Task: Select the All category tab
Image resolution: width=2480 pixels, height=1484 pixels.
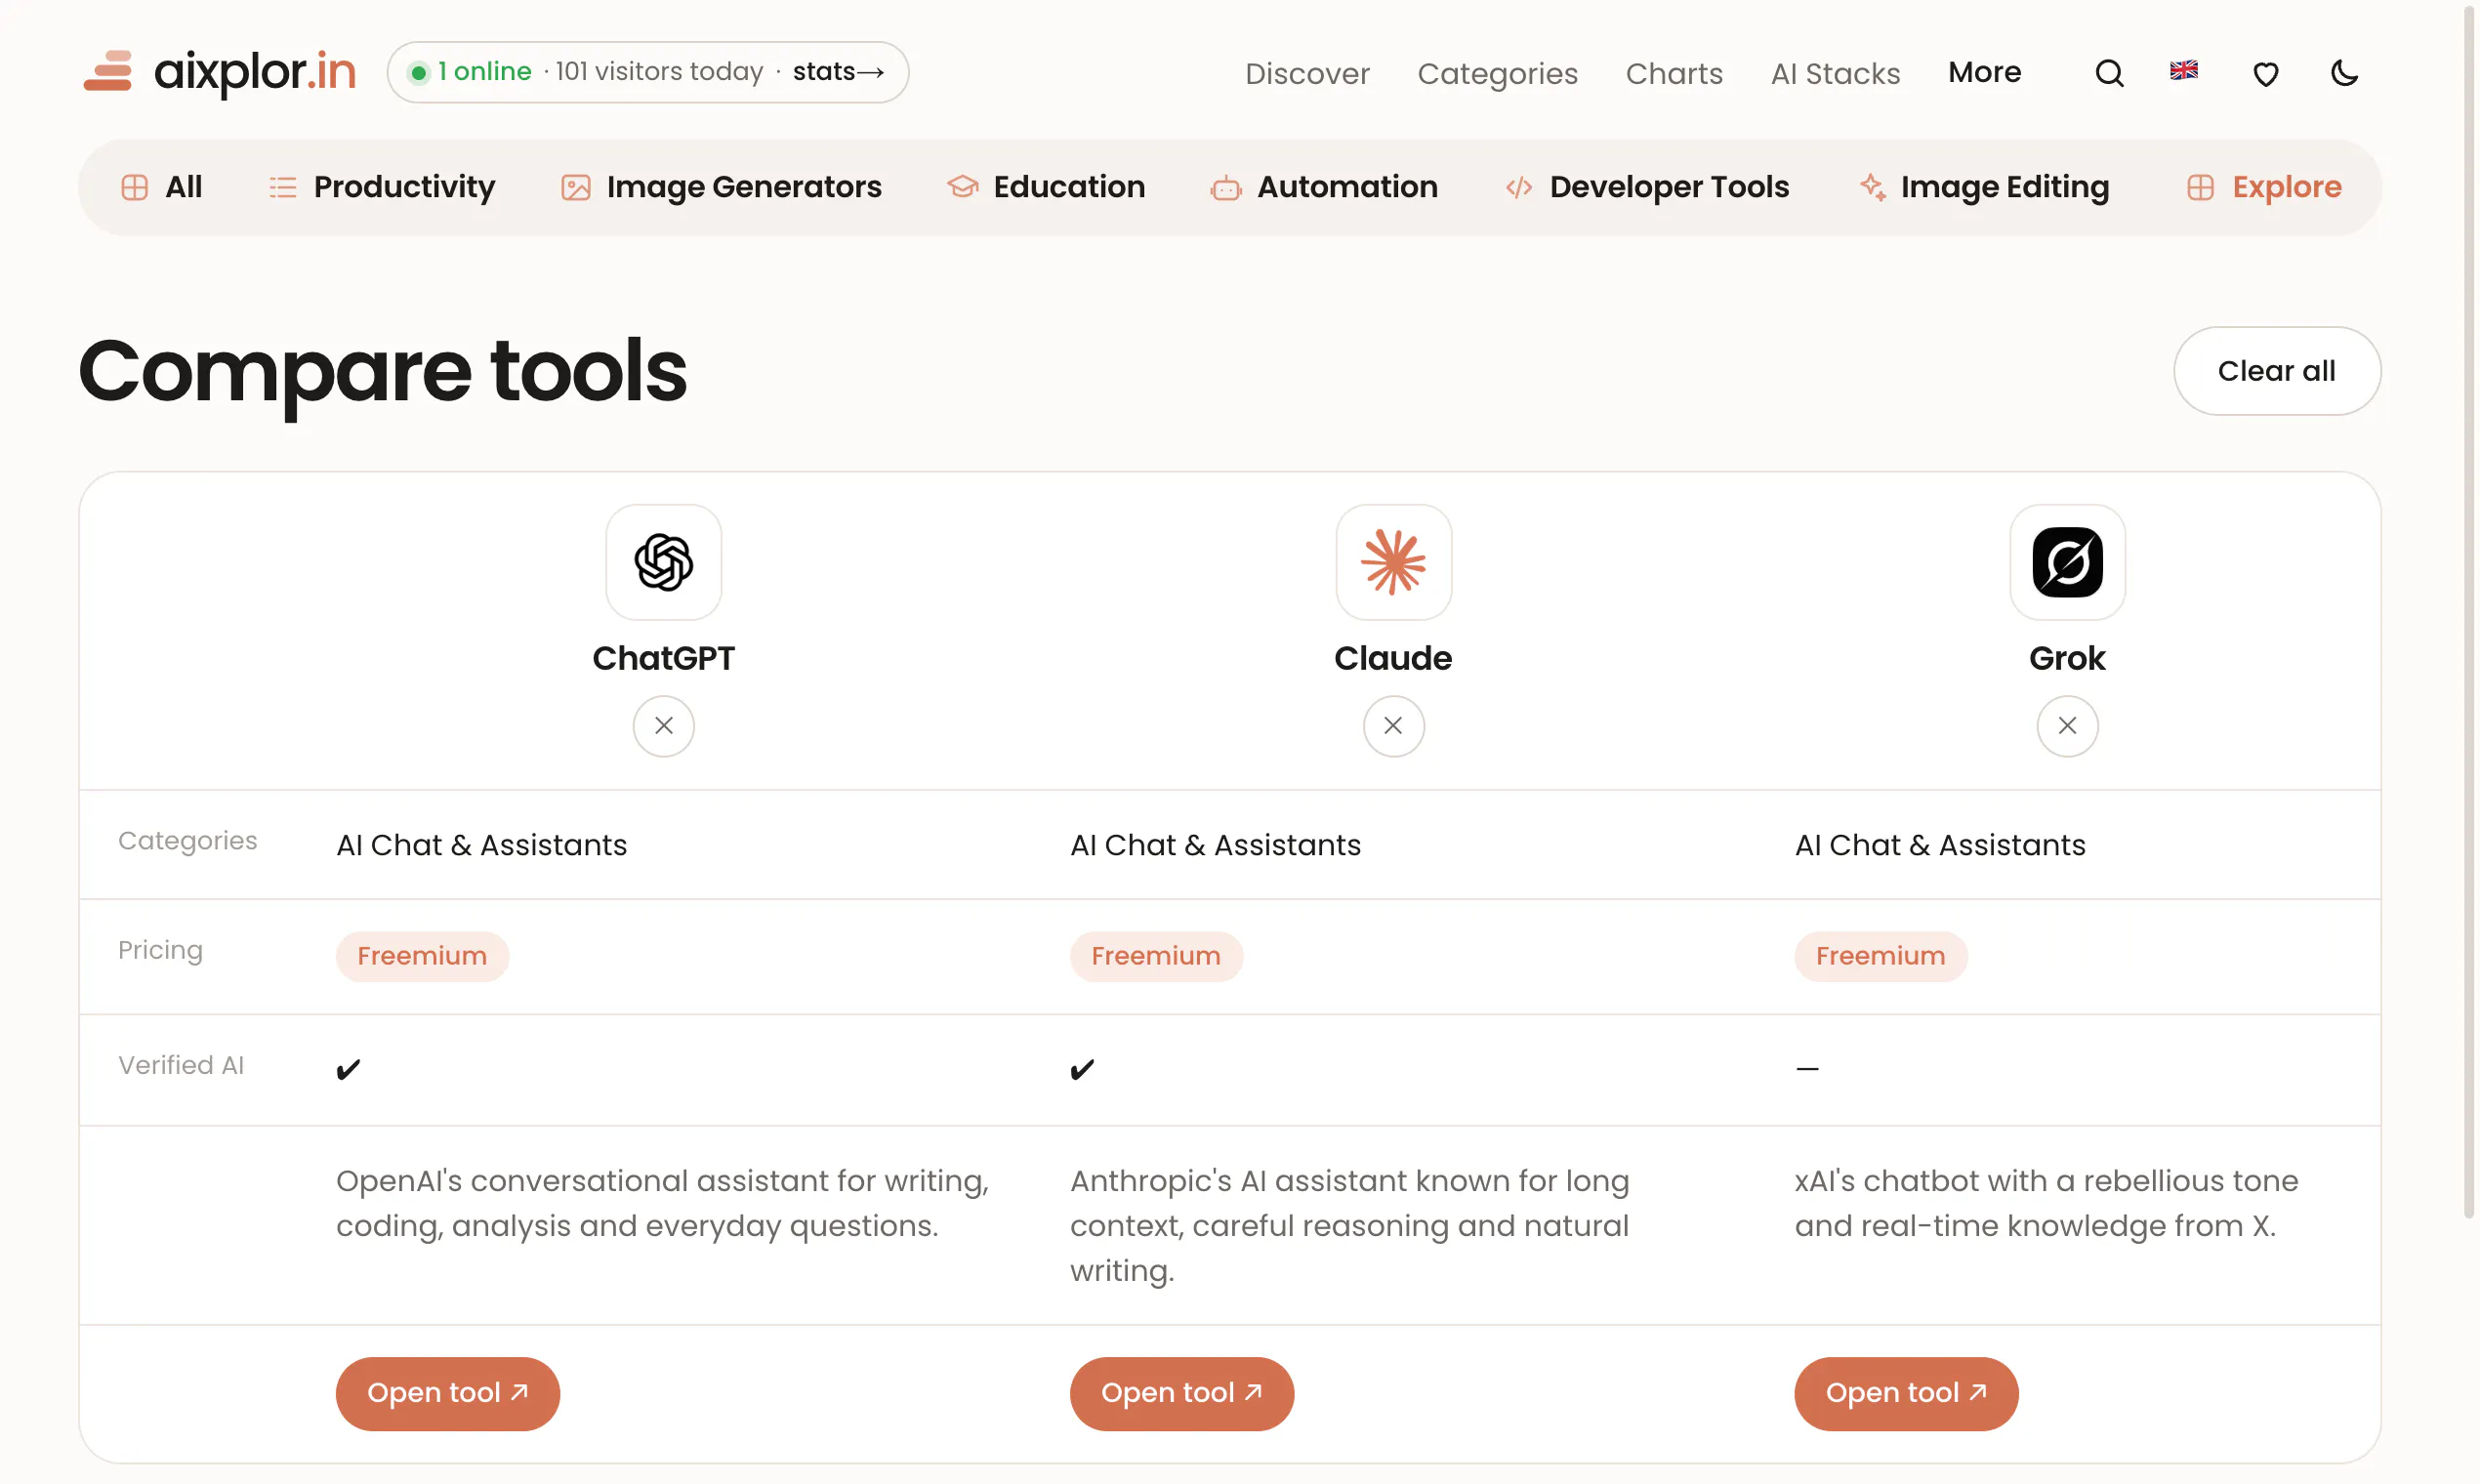Action: pyautogui.click(x=161, y=187)
